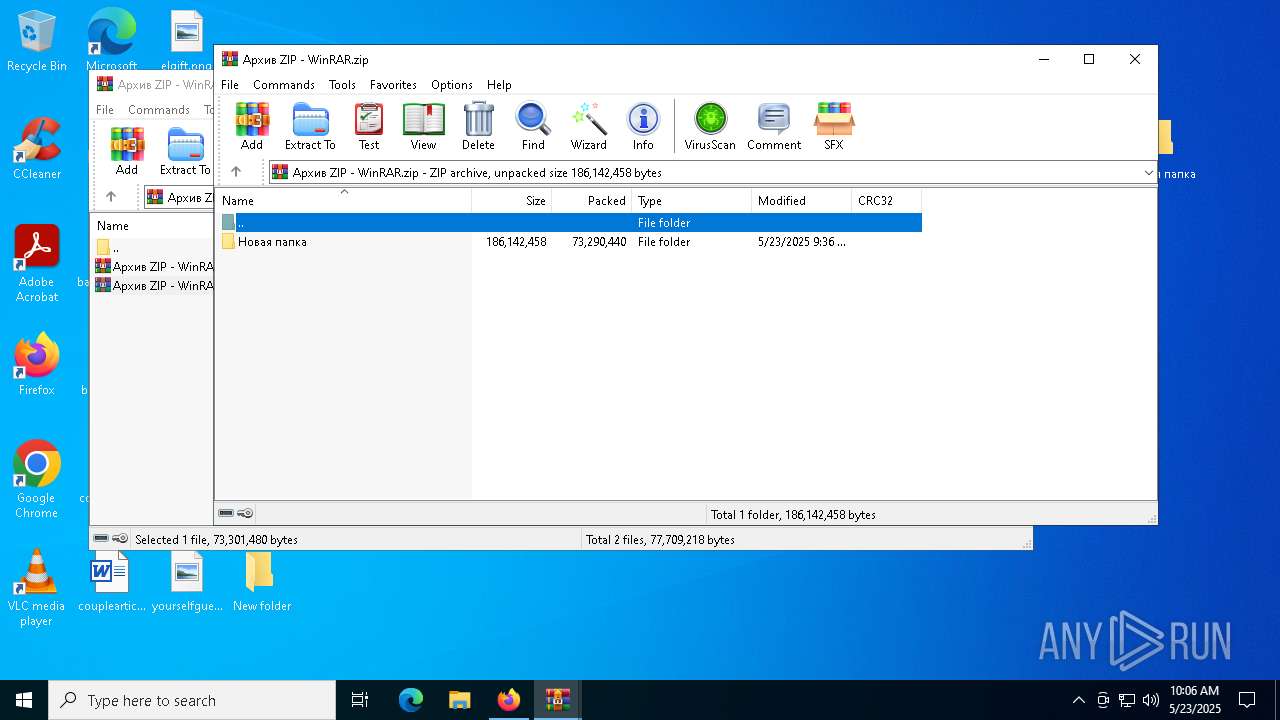This screenshot has height=720, width=1280.
Task: Open File menu in background WinRAR window
Action: pyautogui.click(x=105, y=110)
